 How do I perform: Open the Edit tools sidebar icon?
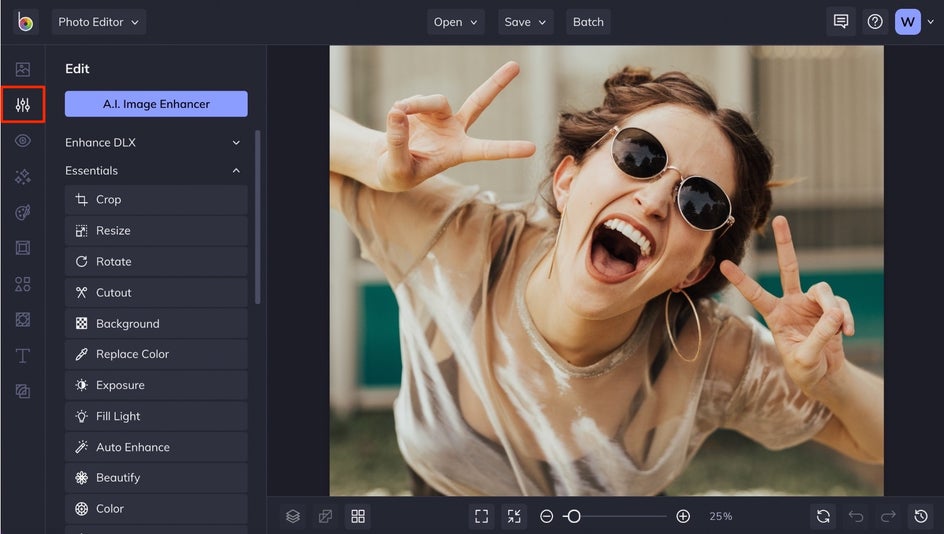22,105
